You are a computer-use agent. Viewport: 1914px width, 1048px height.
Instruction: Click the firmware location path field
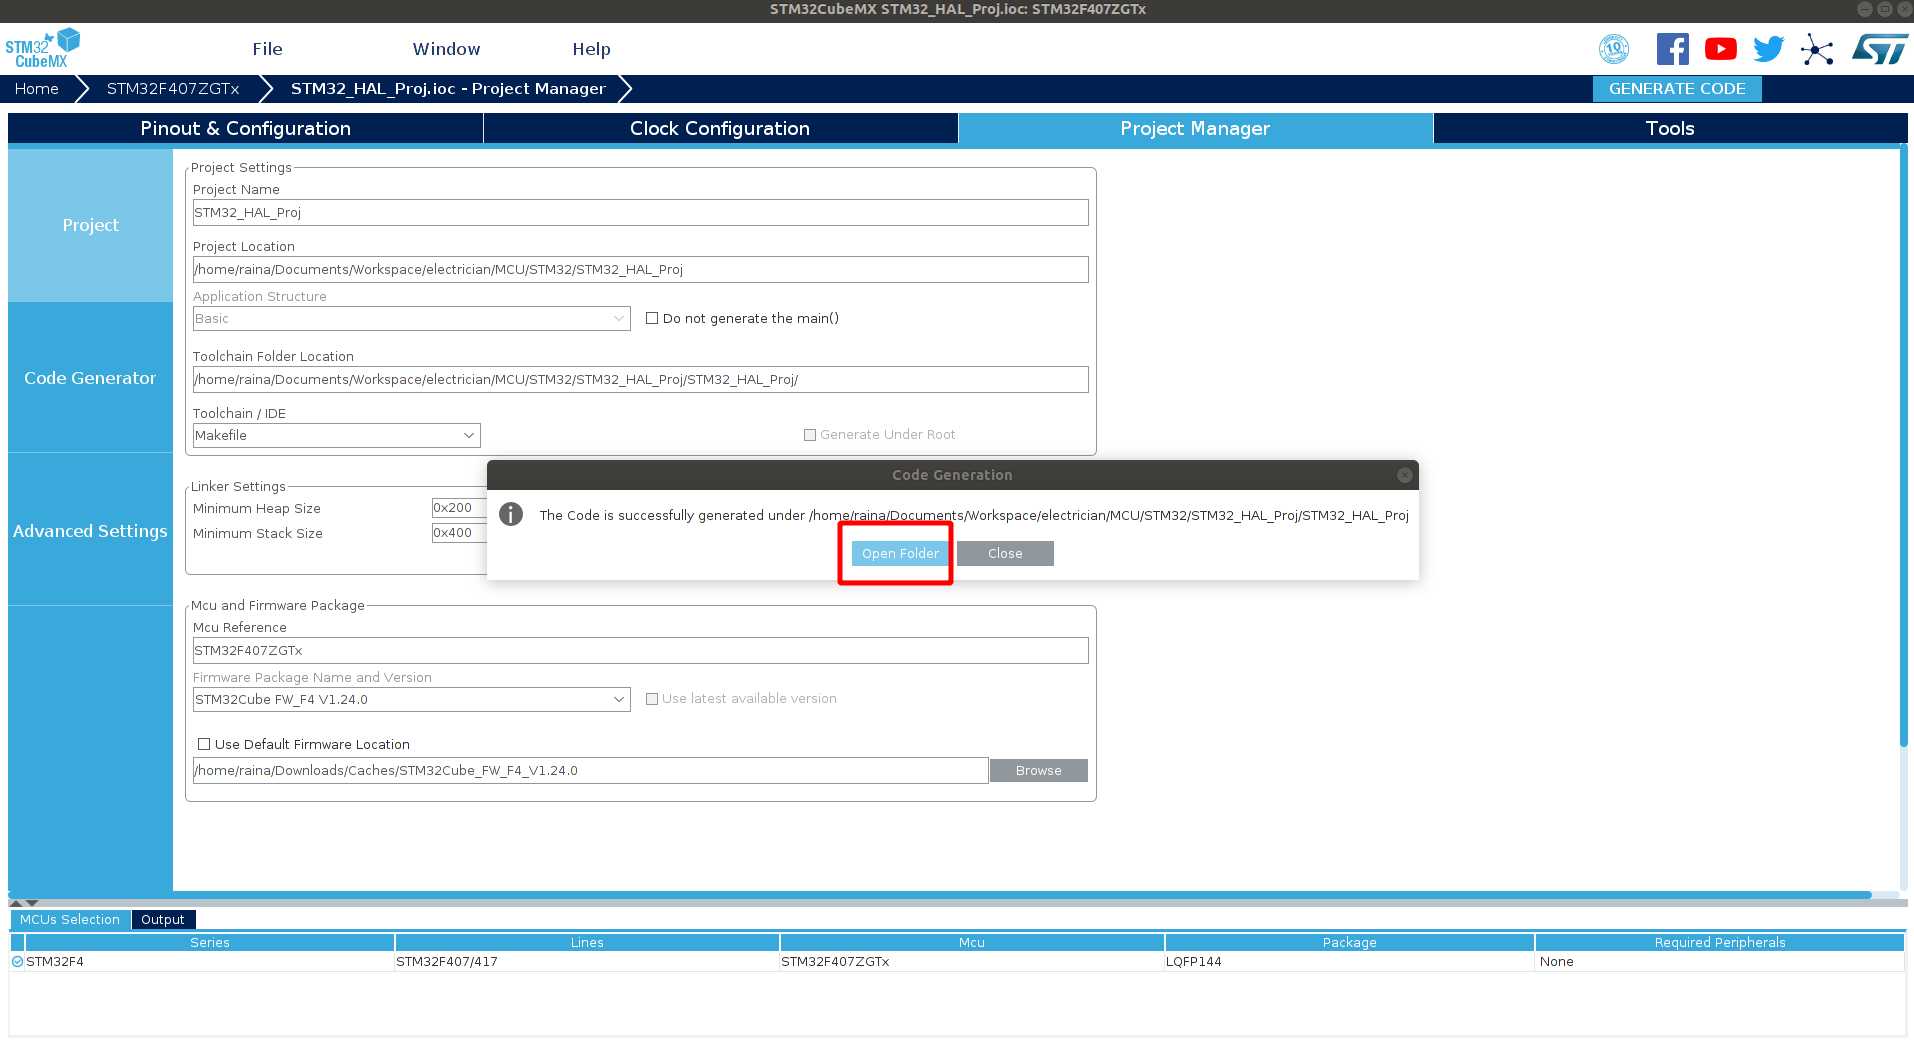590,770
